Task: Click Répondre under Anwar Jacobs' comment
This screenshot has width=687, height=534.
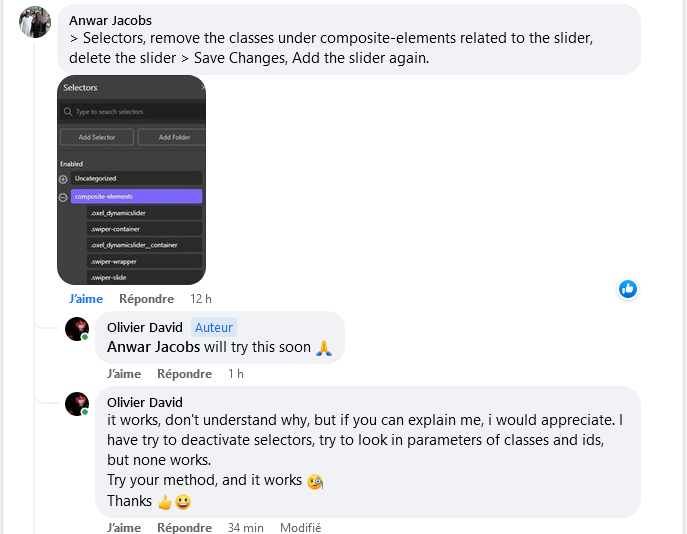Action: pyautogui.click(x=146, y=299)
